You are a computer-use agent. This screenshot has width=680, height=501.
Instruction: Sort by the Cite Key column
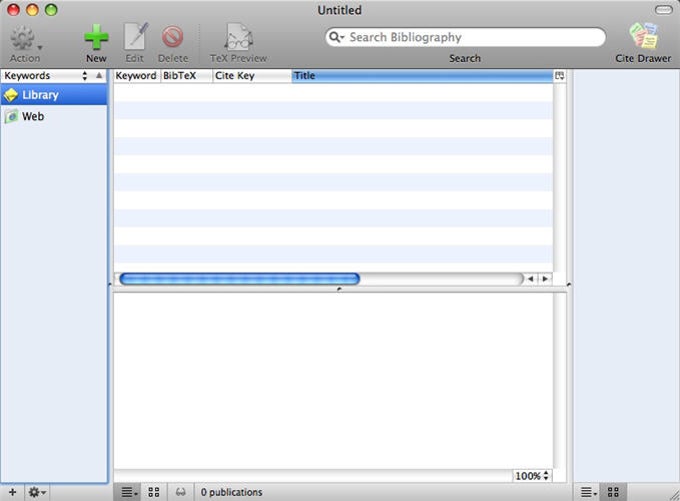(x=252, y=76)
